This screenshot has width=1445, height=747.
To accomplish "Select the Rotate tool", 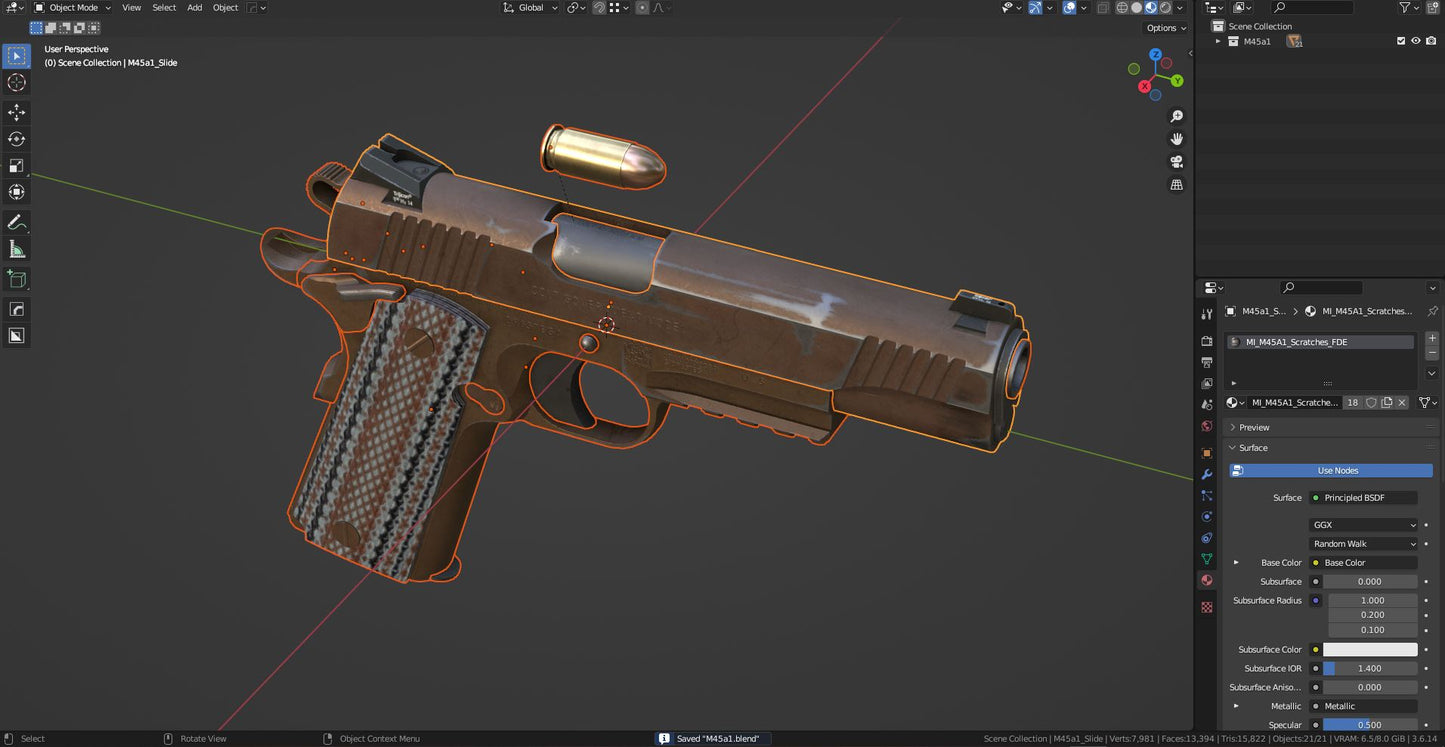I will [17, 139].
